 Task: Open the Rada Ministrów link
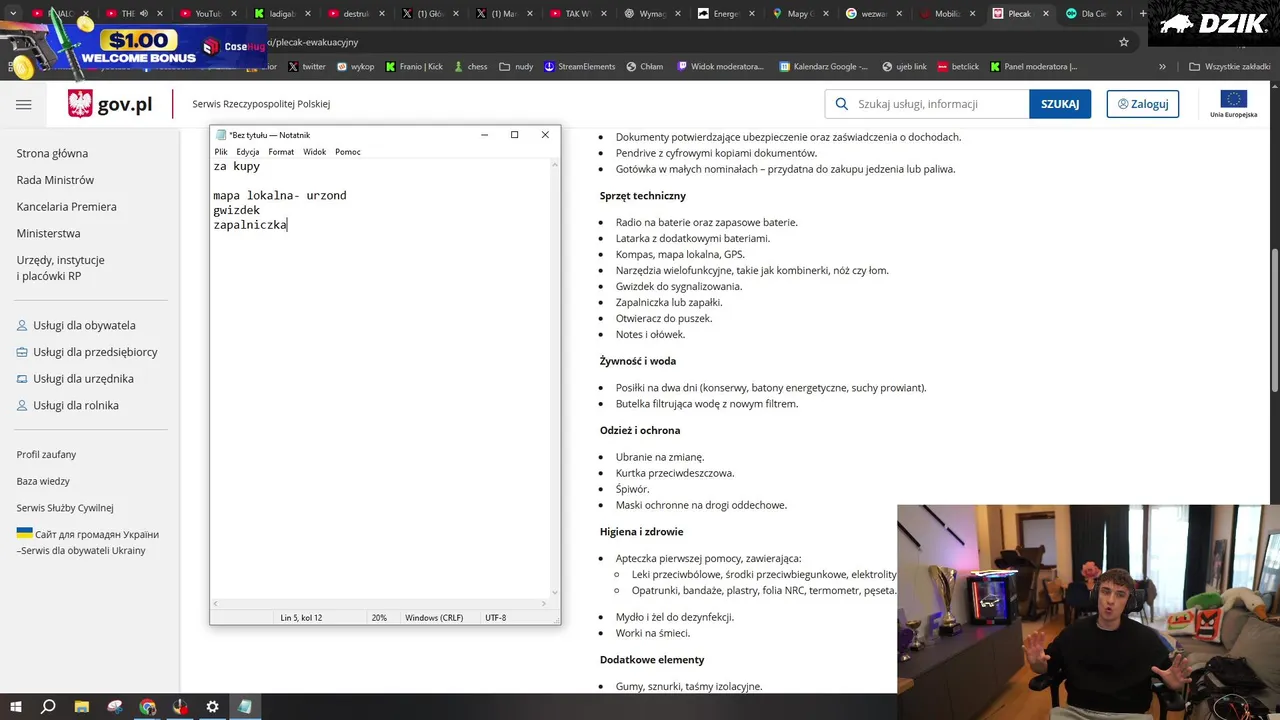pos(55,180)
